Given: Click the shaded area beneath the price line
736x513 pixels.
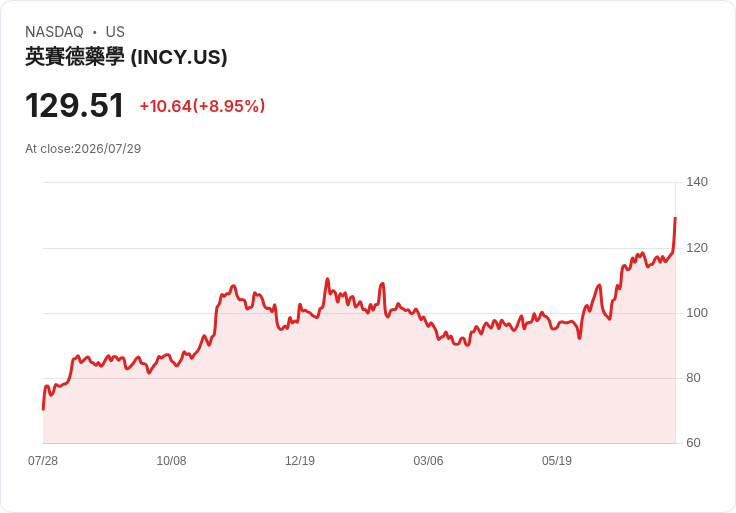Looking at the screenshot, I should point(359,390).
